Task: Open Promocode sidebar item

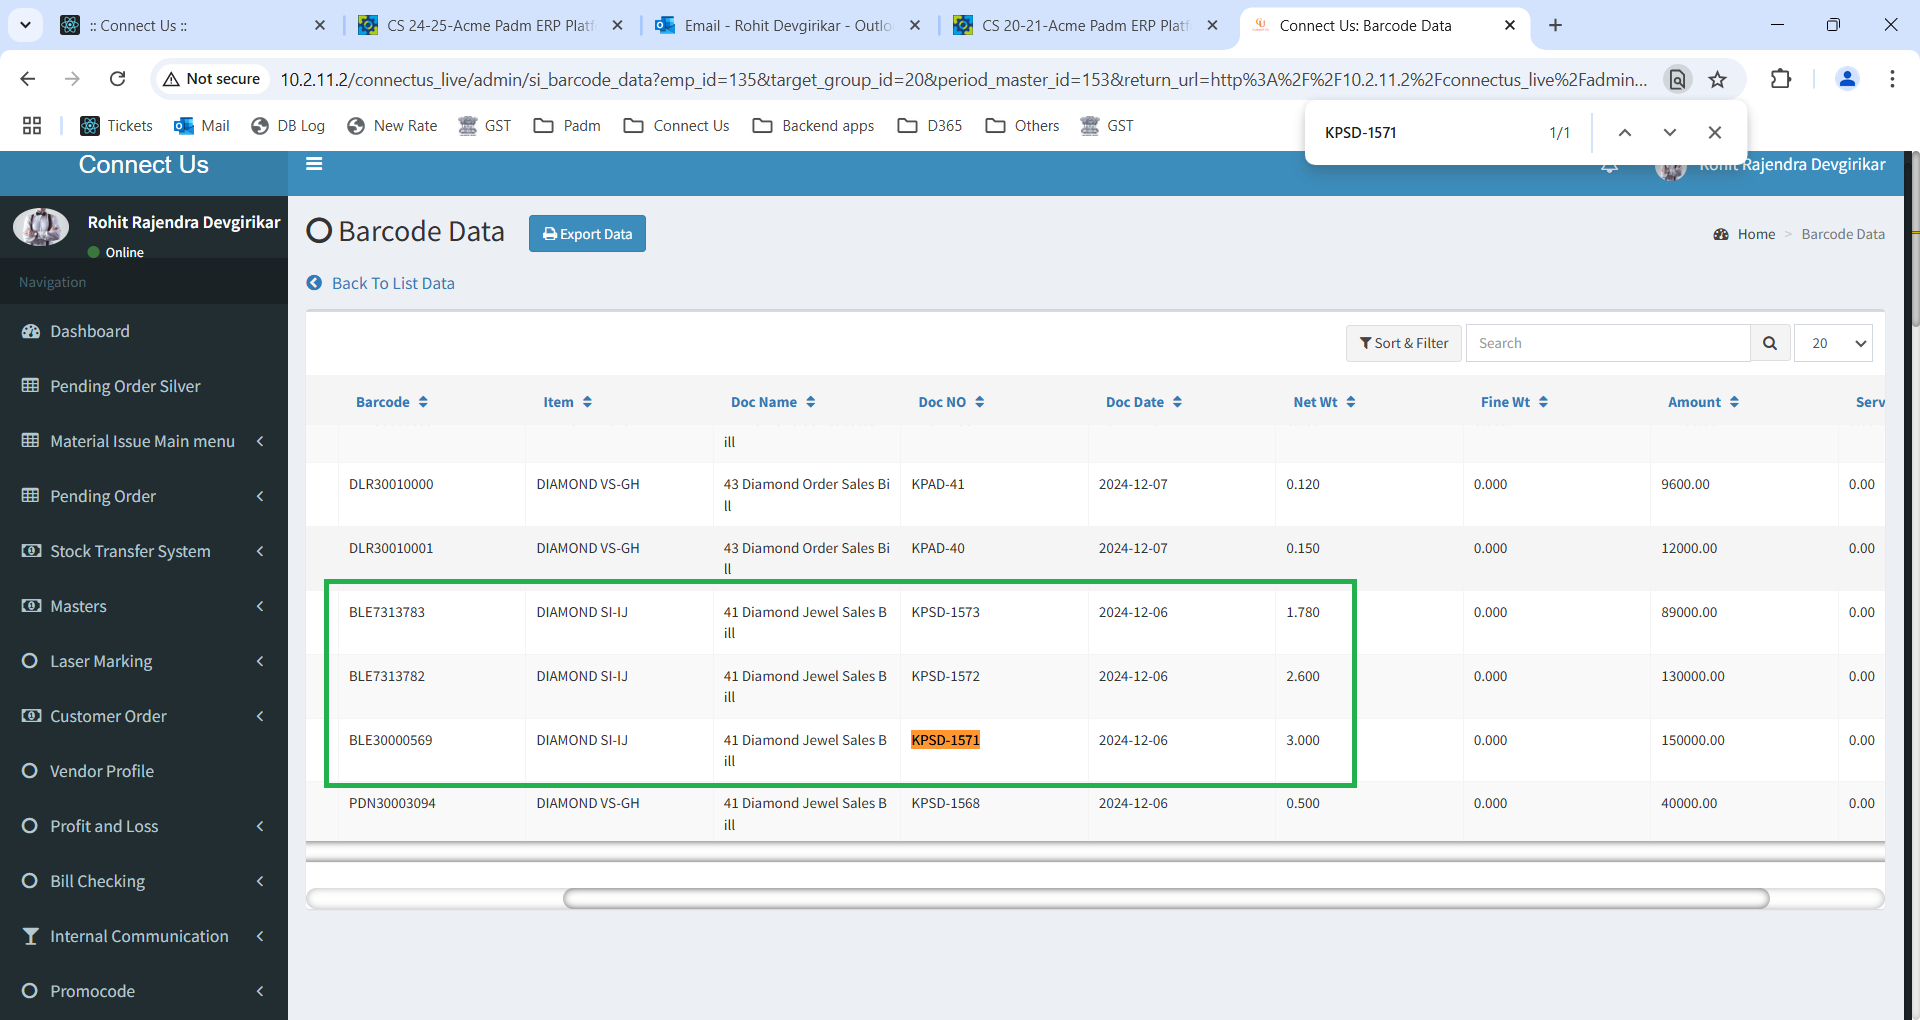Action: tap(144, 991)
